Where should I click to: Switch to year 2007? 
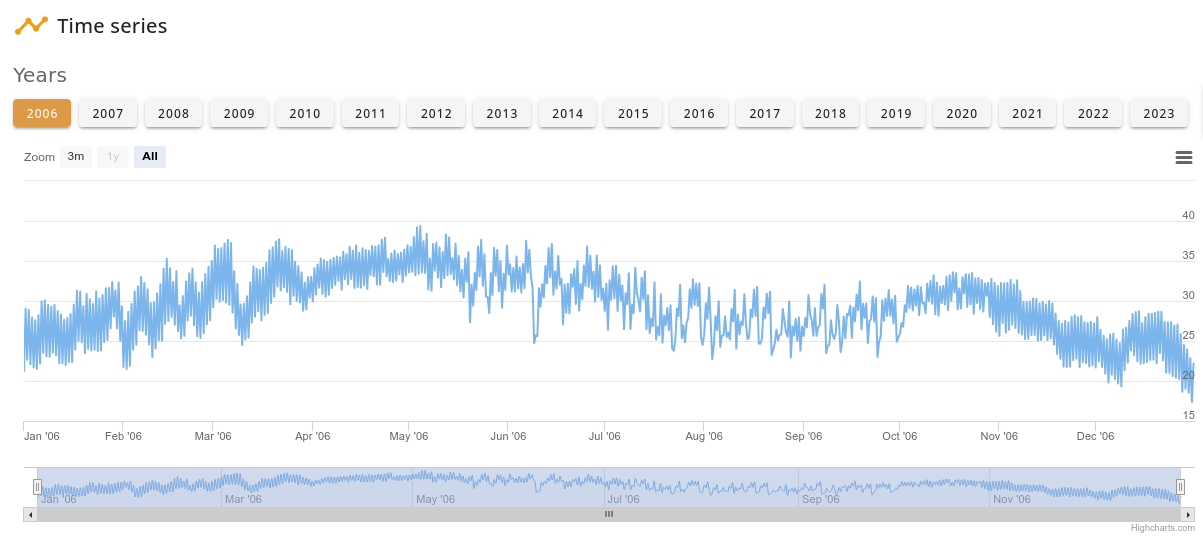(108, 113)
